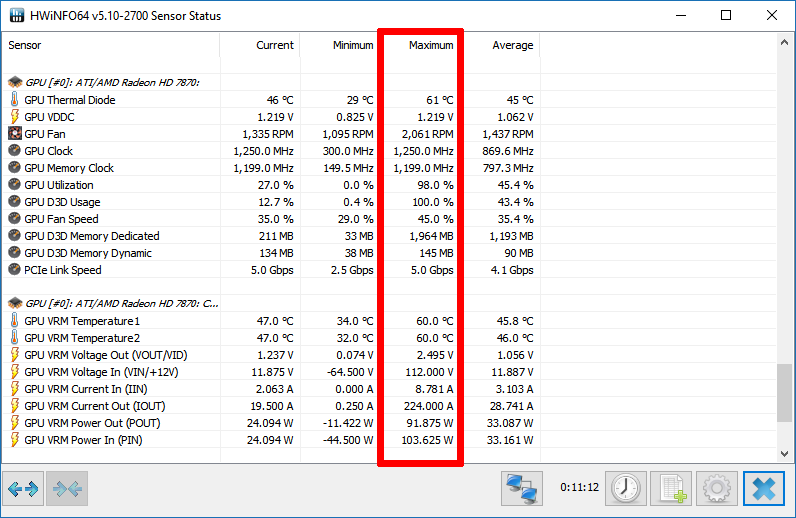Click the 103.625 W maximum power in value
This screenshot has height=518, width=796.
tap(427, 440)
